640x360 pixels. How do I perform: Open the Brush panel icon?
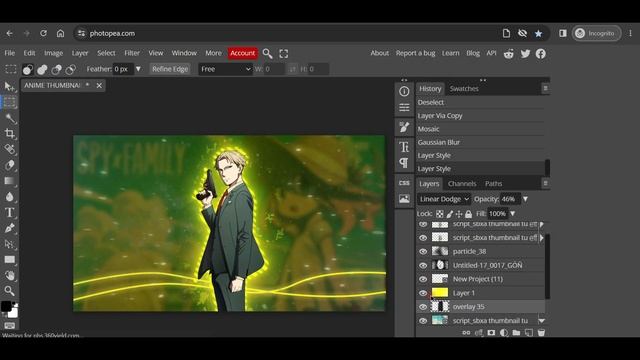point(404,127)
